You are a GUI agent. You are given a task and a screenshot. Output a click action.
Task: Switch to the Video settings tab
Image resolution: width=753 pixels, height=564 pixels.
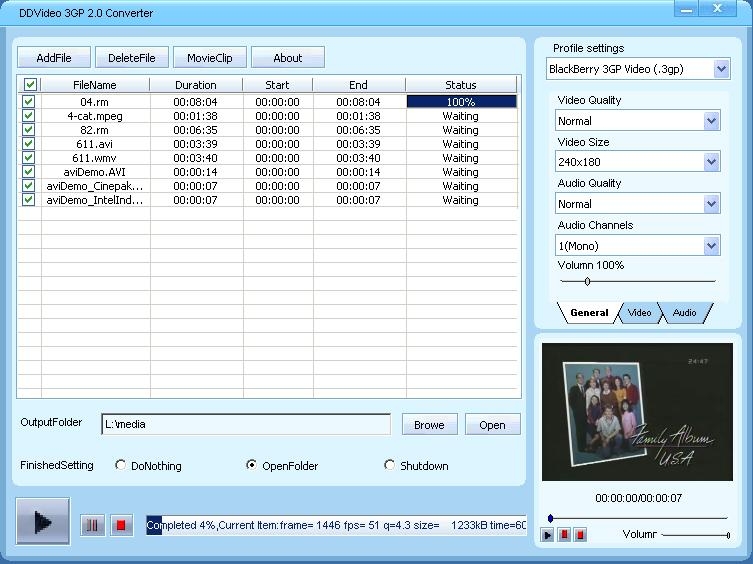639,313
